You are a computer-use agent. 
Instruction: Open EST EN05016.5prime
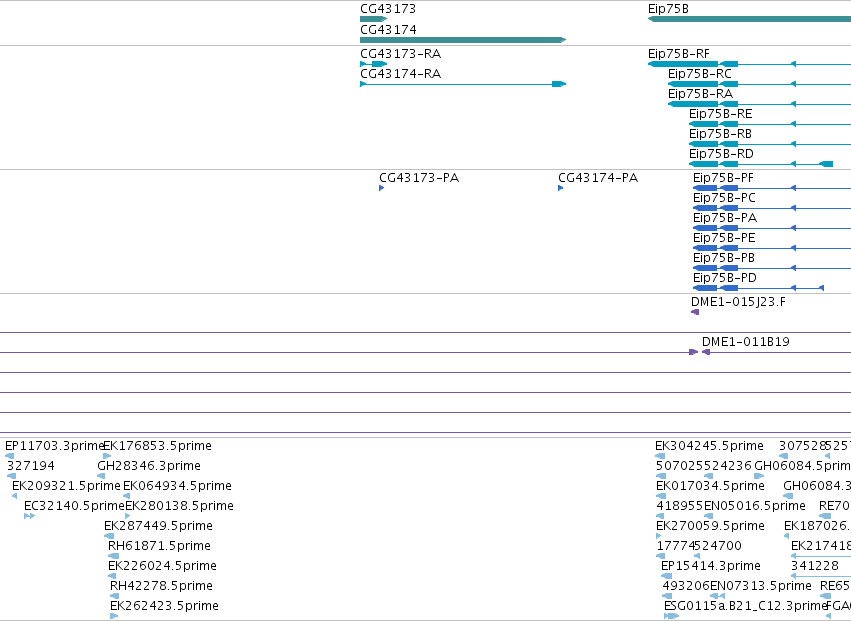point(755,506)
